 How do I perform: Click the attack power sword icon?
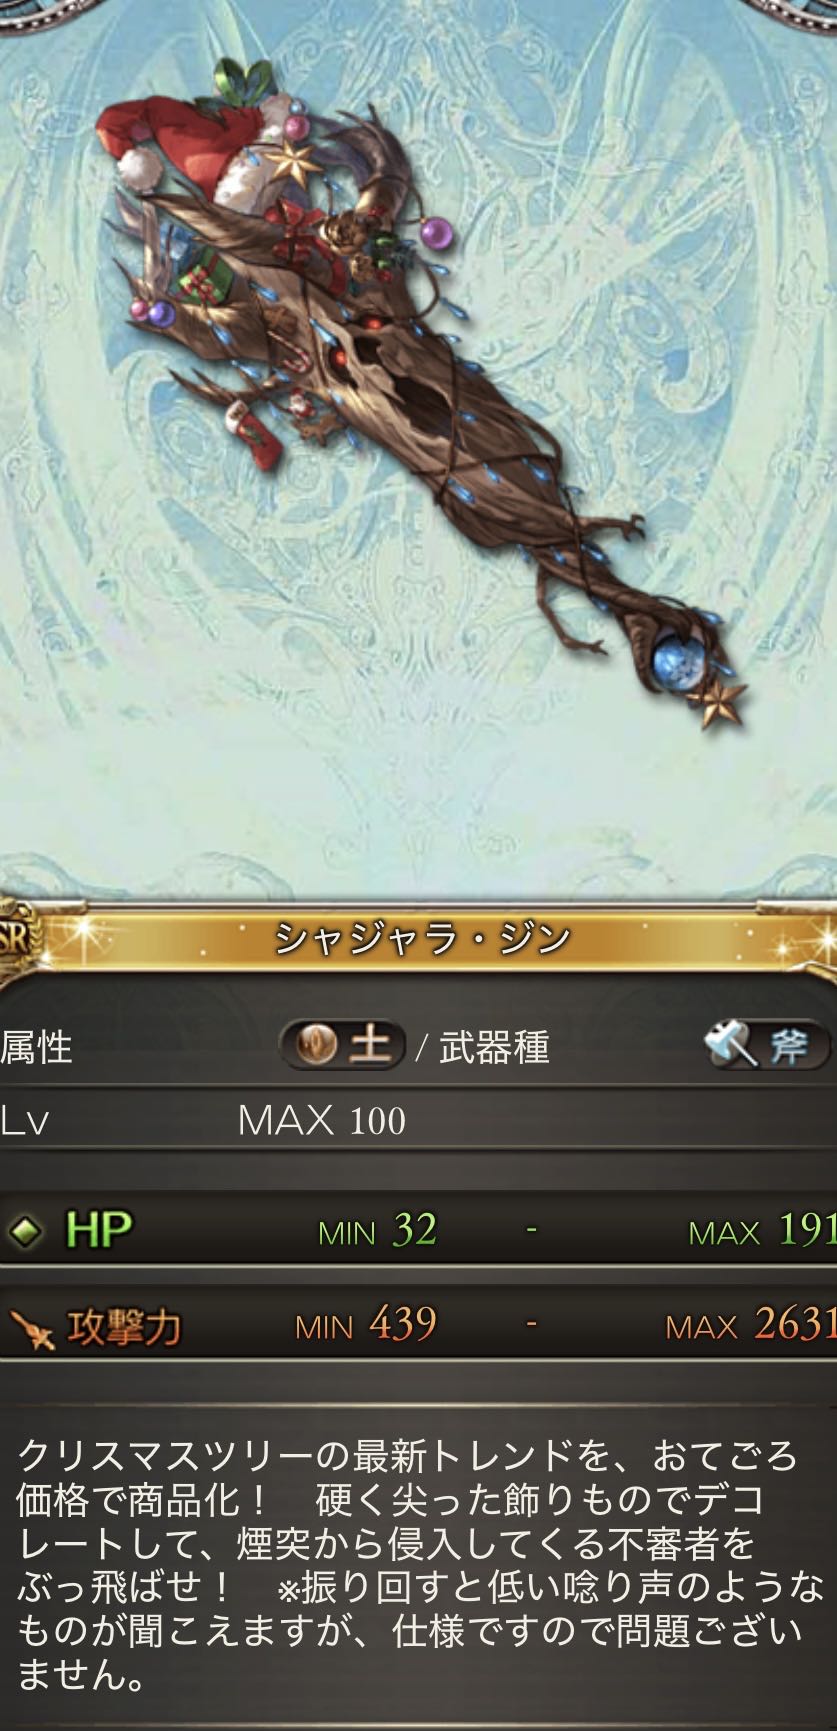tap(31, 1328)
